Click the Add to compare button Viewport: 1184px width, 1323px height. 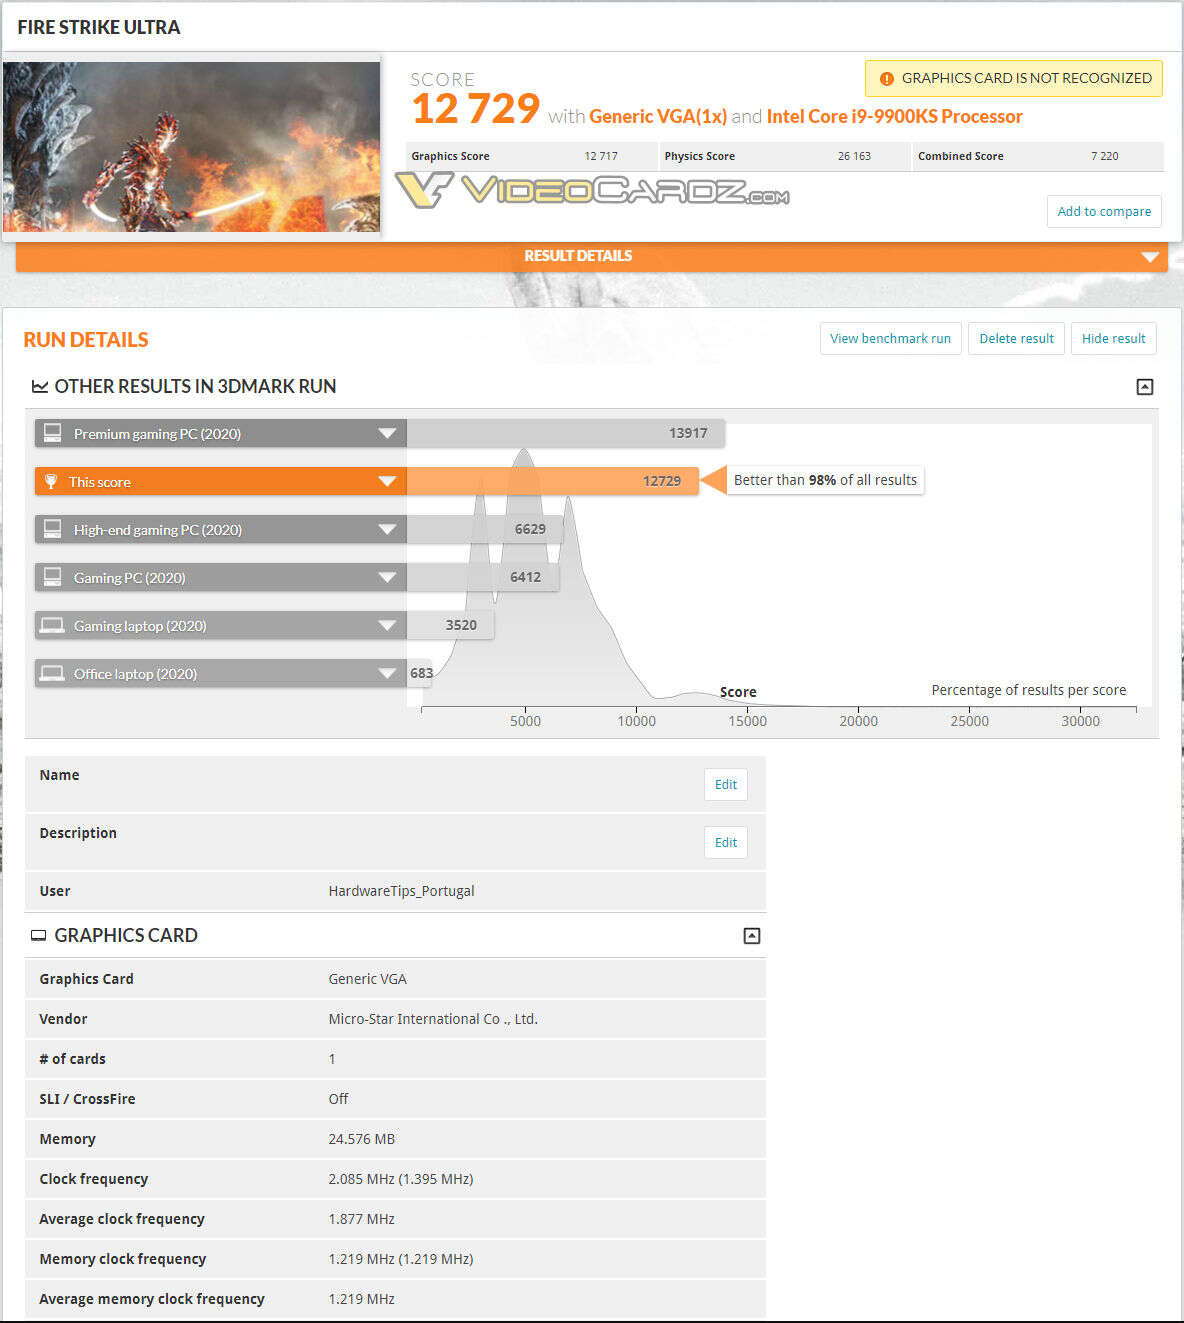[x=1103, y=211]
